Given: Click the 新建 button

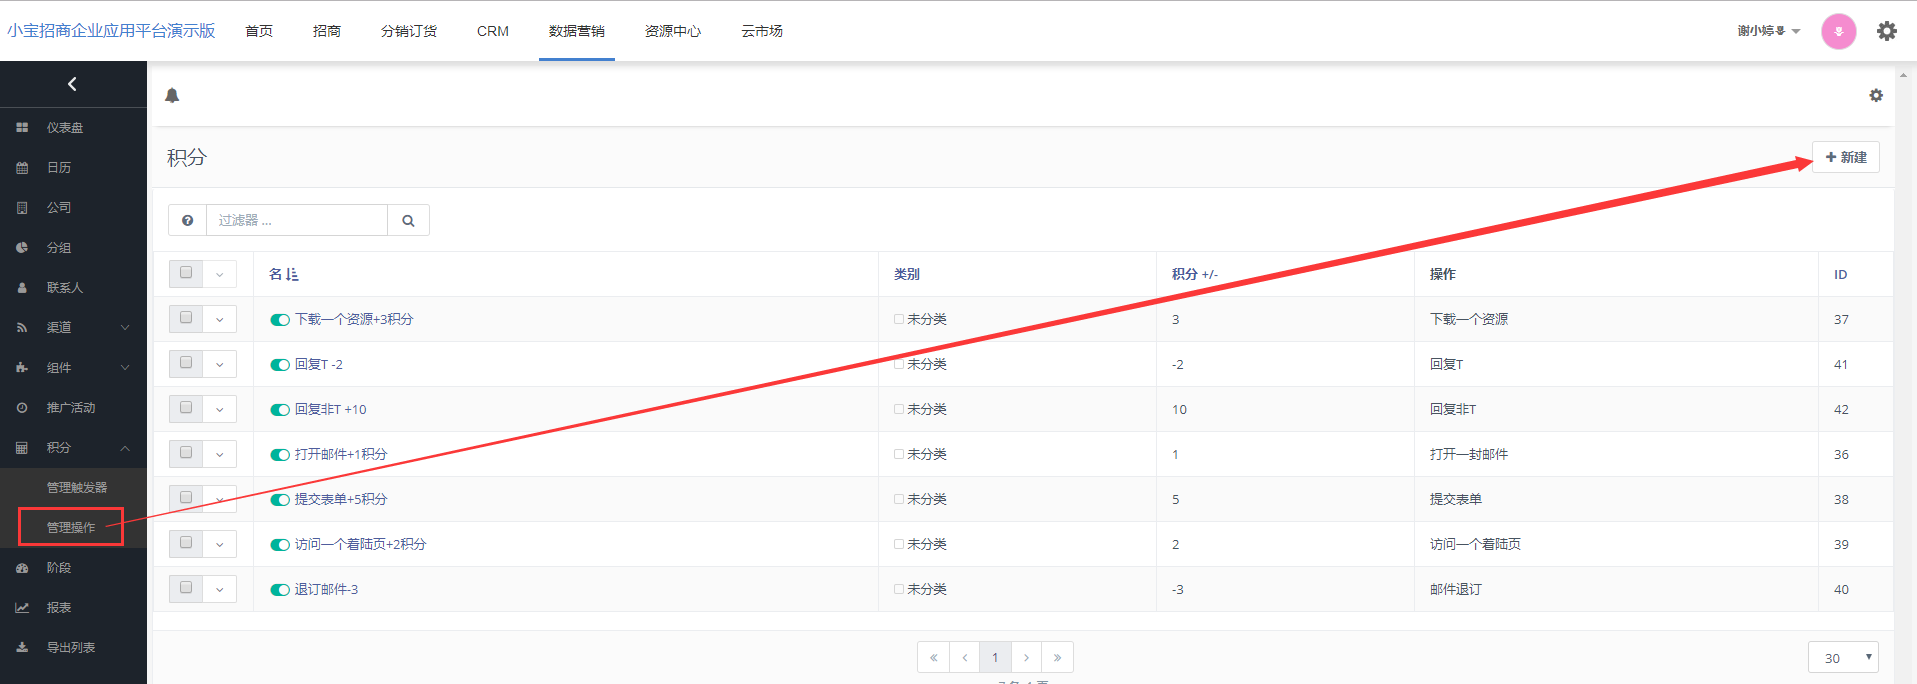Looking at the screenshot, I should click(x=1845, y=157).
